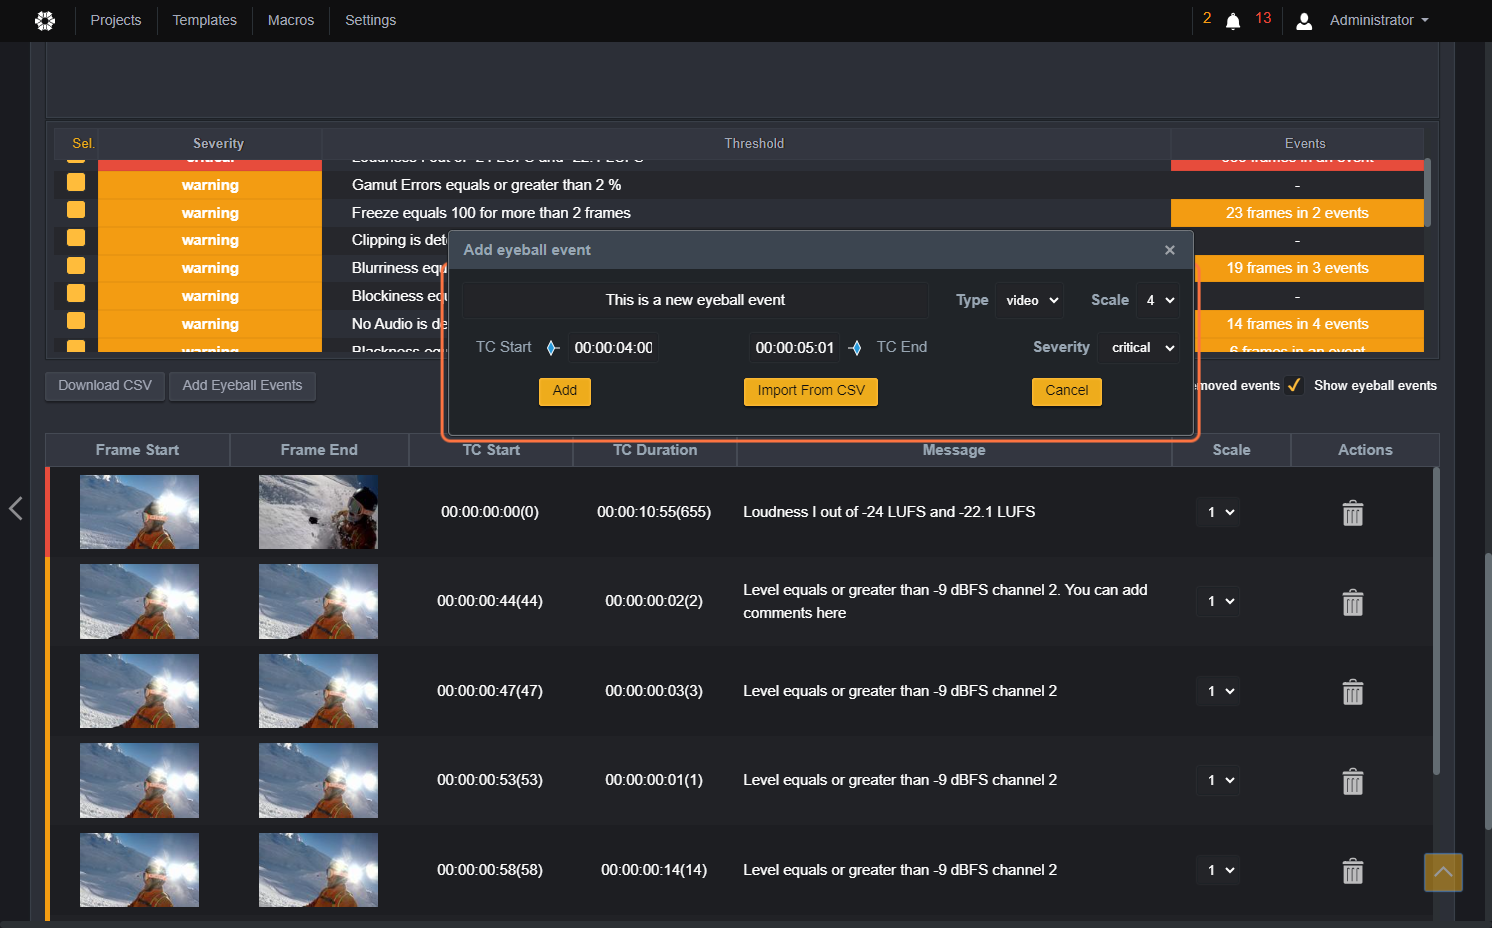Image resolution: width=1492 pixels, height=928 pixels.
Task: Close the Add eyeball event dialog
Action: (x=1170, y=250)
